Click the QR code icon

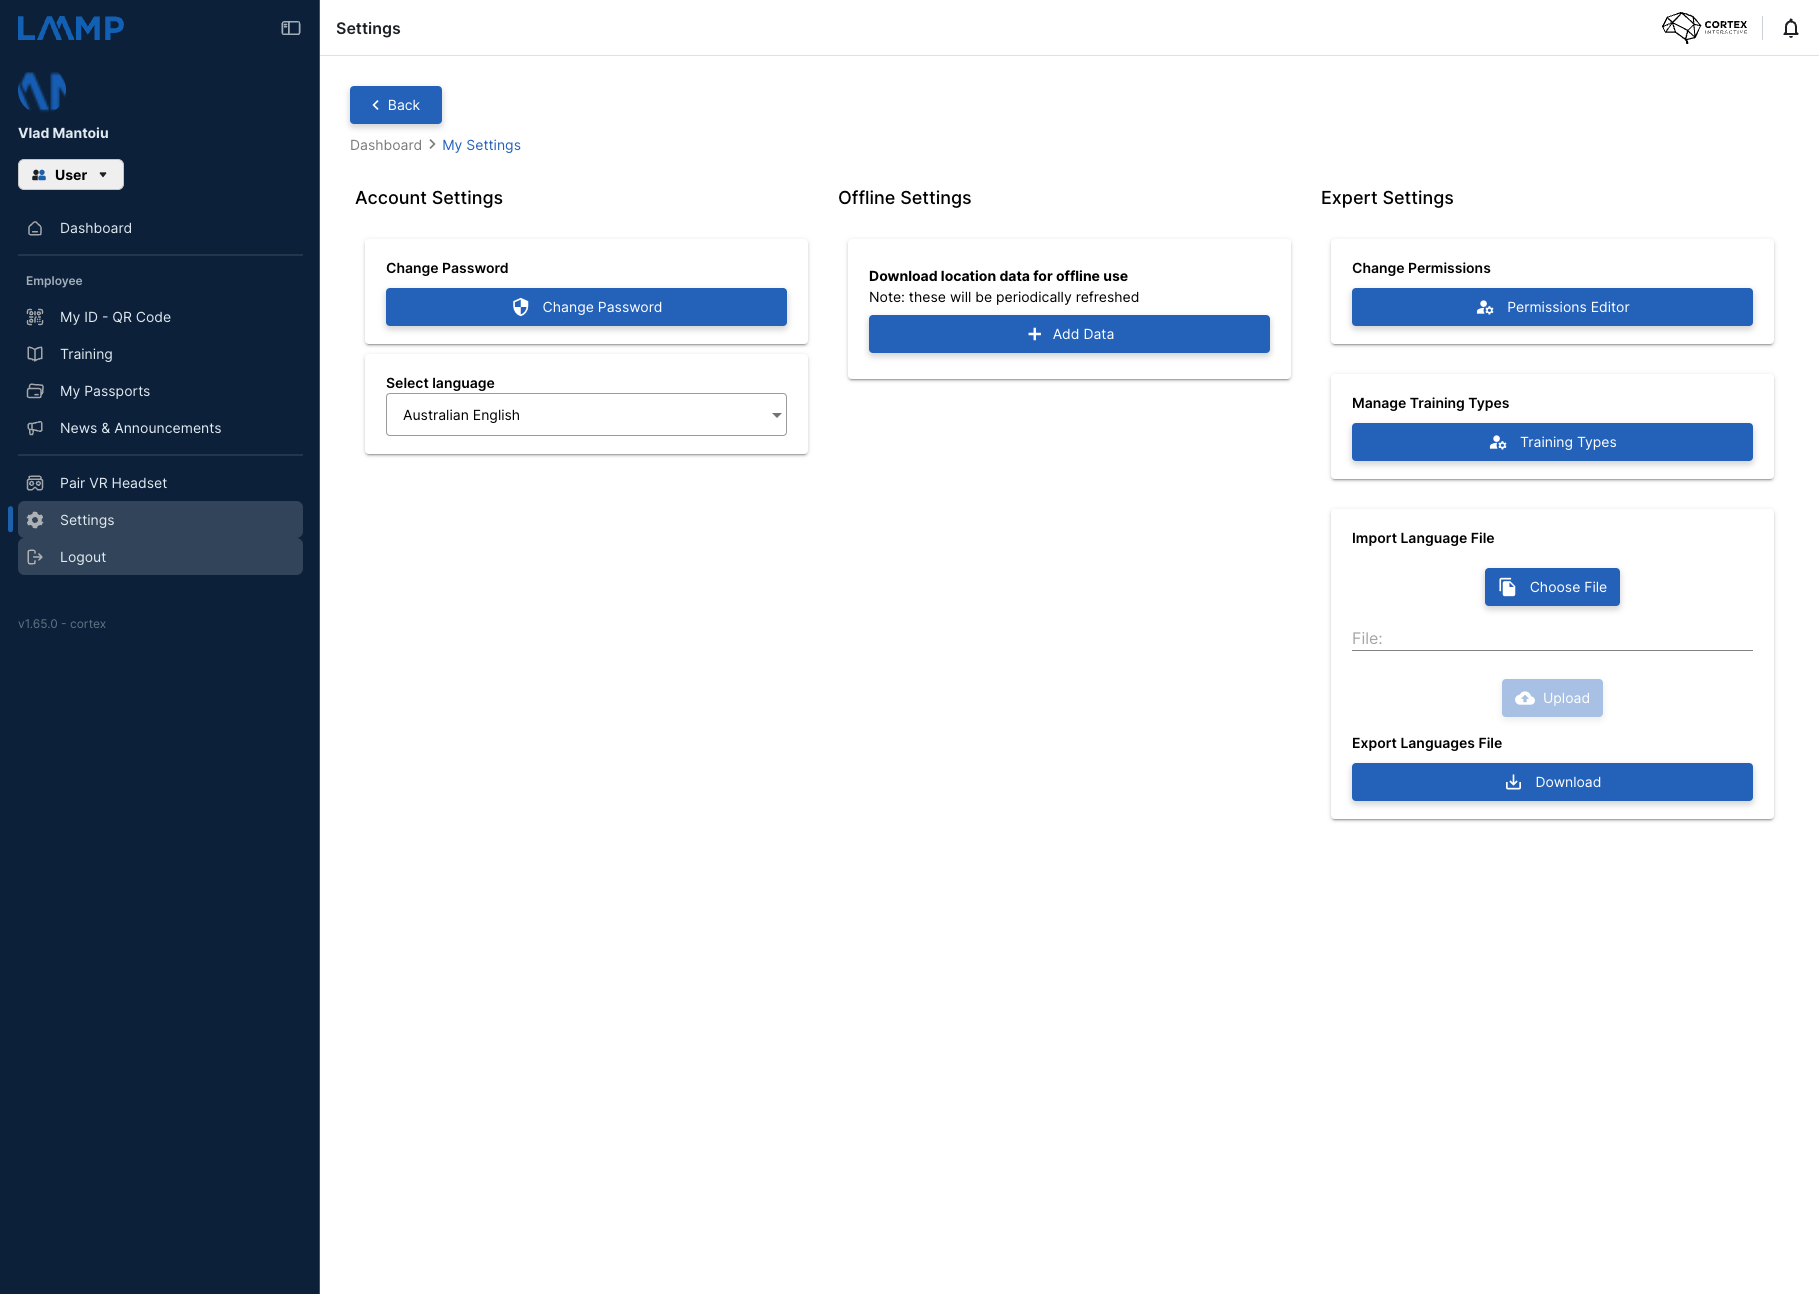tap(35, 317)
